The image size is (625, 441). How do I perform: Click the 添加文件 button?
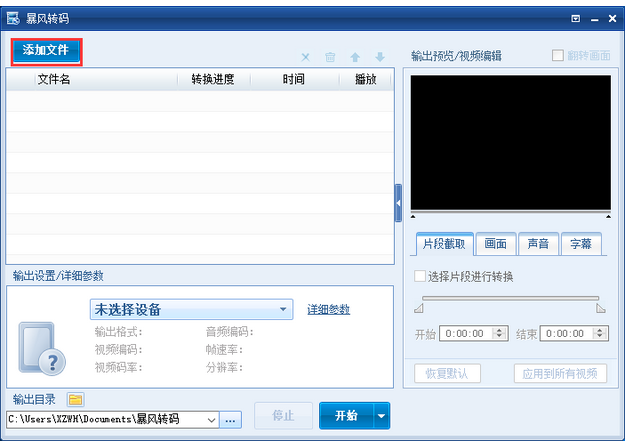(x=46, y=51)
